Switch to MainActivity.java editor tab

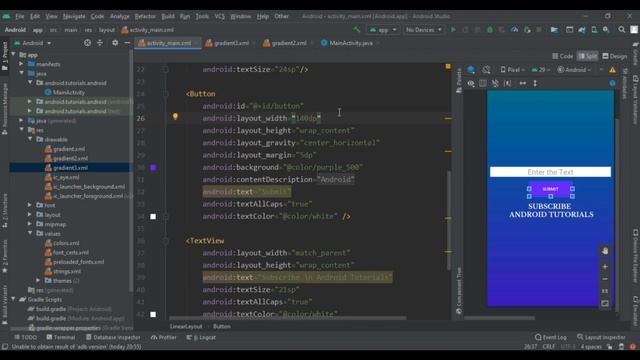350,43
